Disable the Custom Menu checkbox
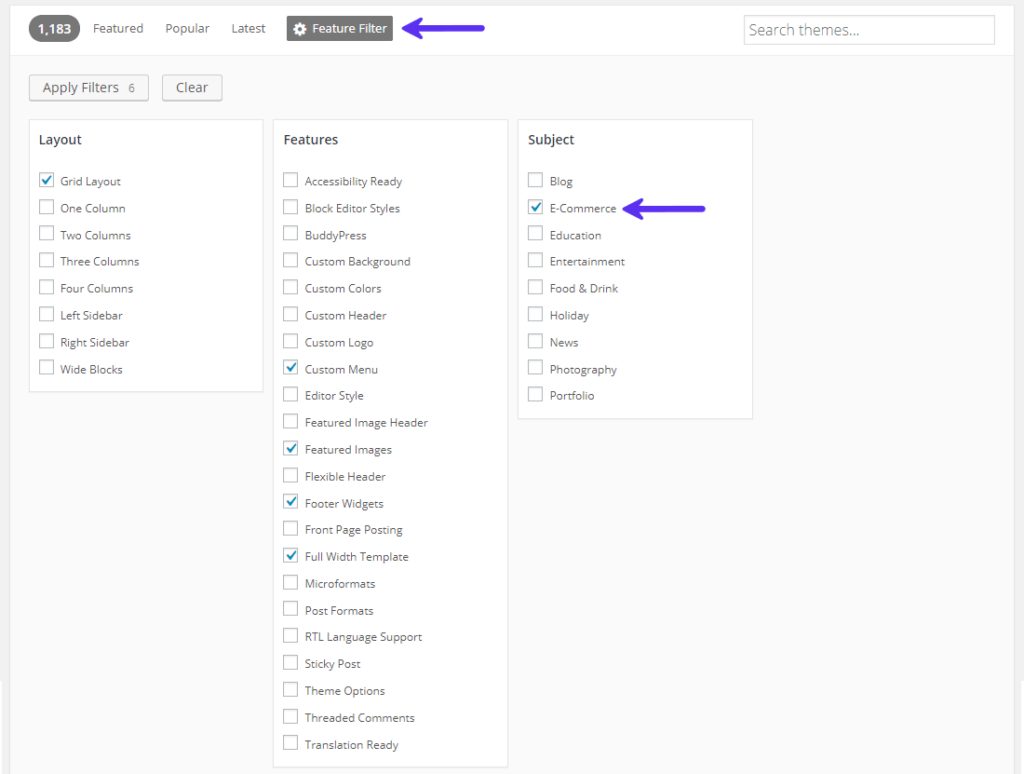Image resolution: width=1024 pixels, height=774 pixels. (291, 369)
